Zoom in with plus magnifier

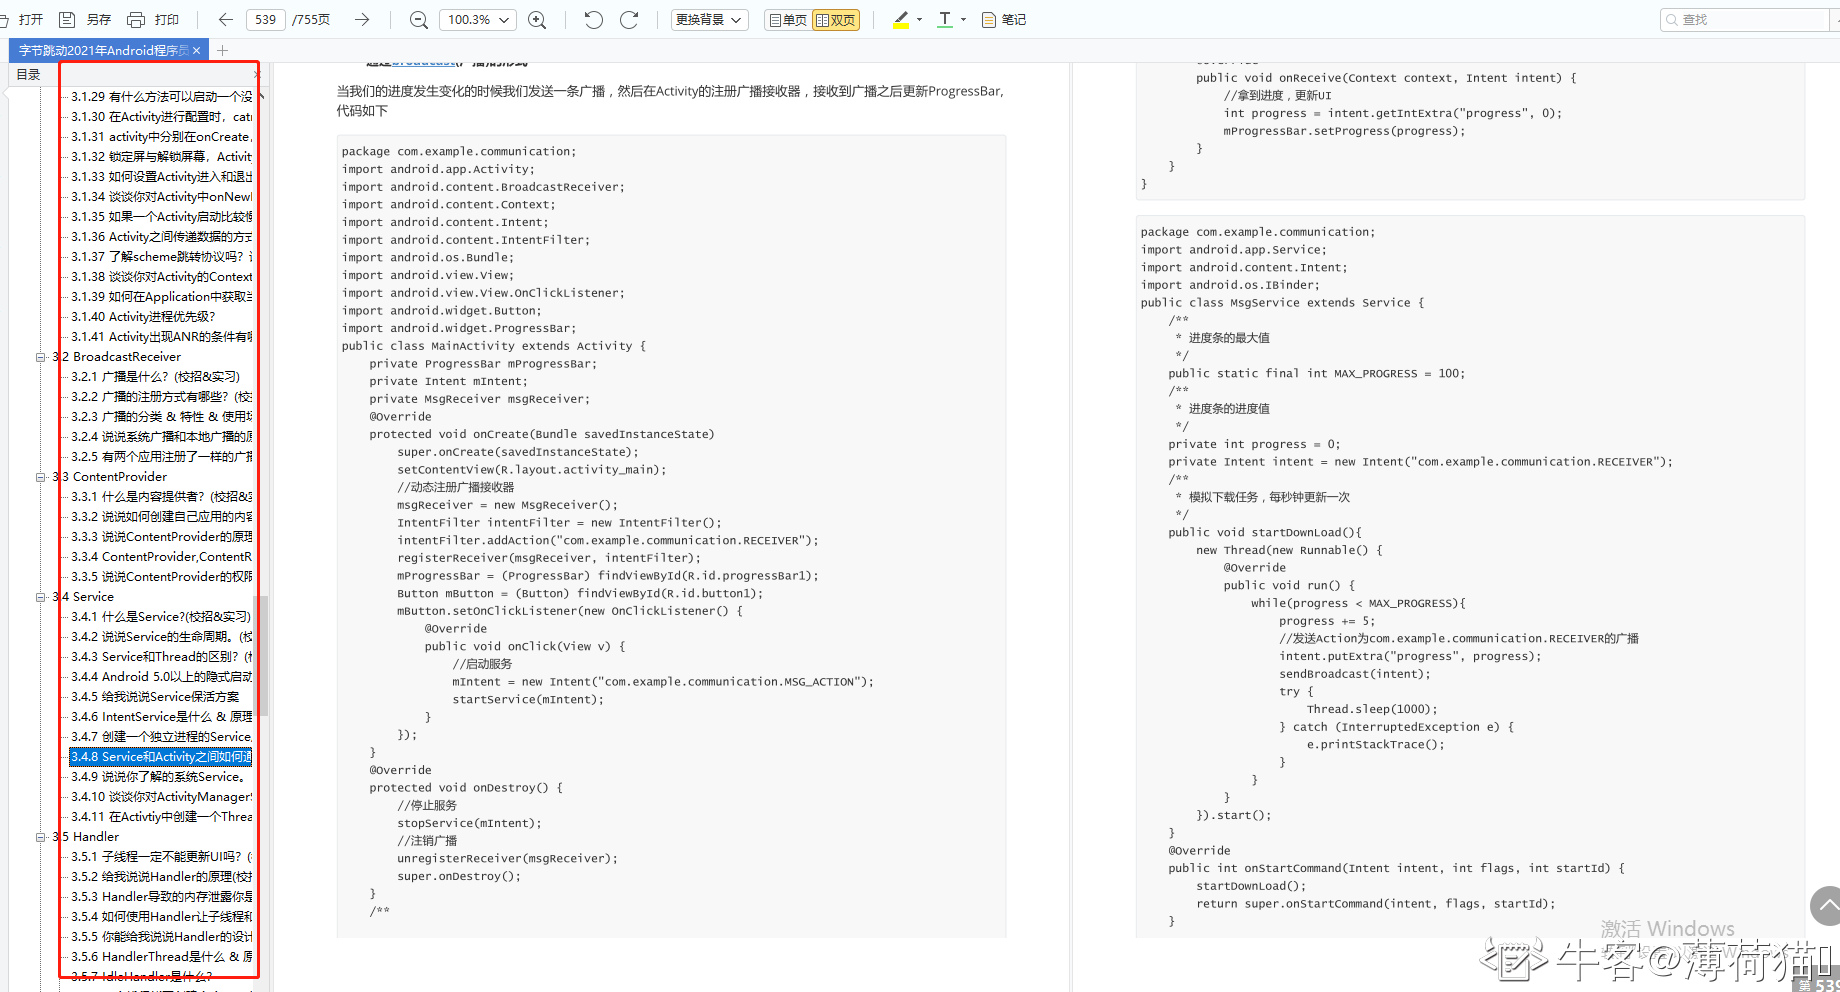coord(537,19)
